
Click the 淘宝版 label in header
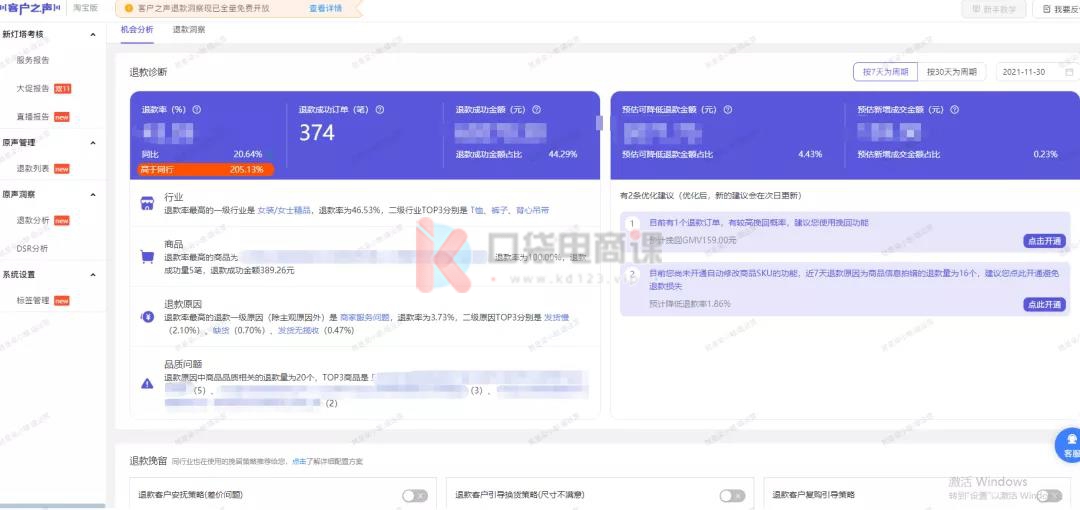click(x=85, y=8)
